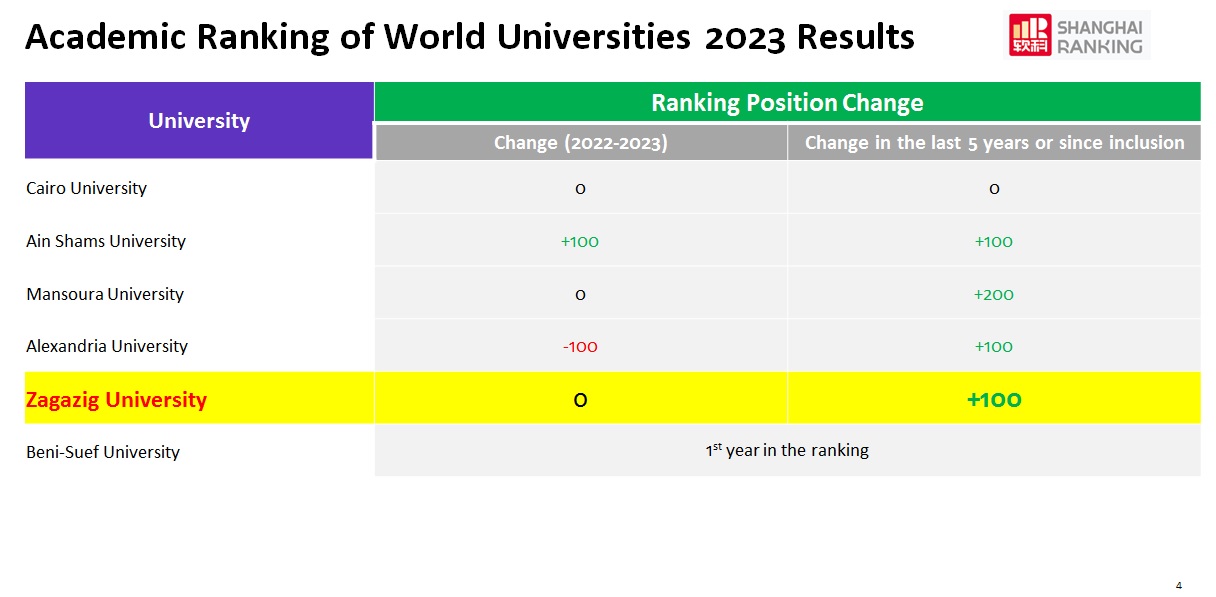Select Ain Shams' 2022-2023 change value
The image size is (1216, 597).
pyautogui.click(x=580, y=241)
